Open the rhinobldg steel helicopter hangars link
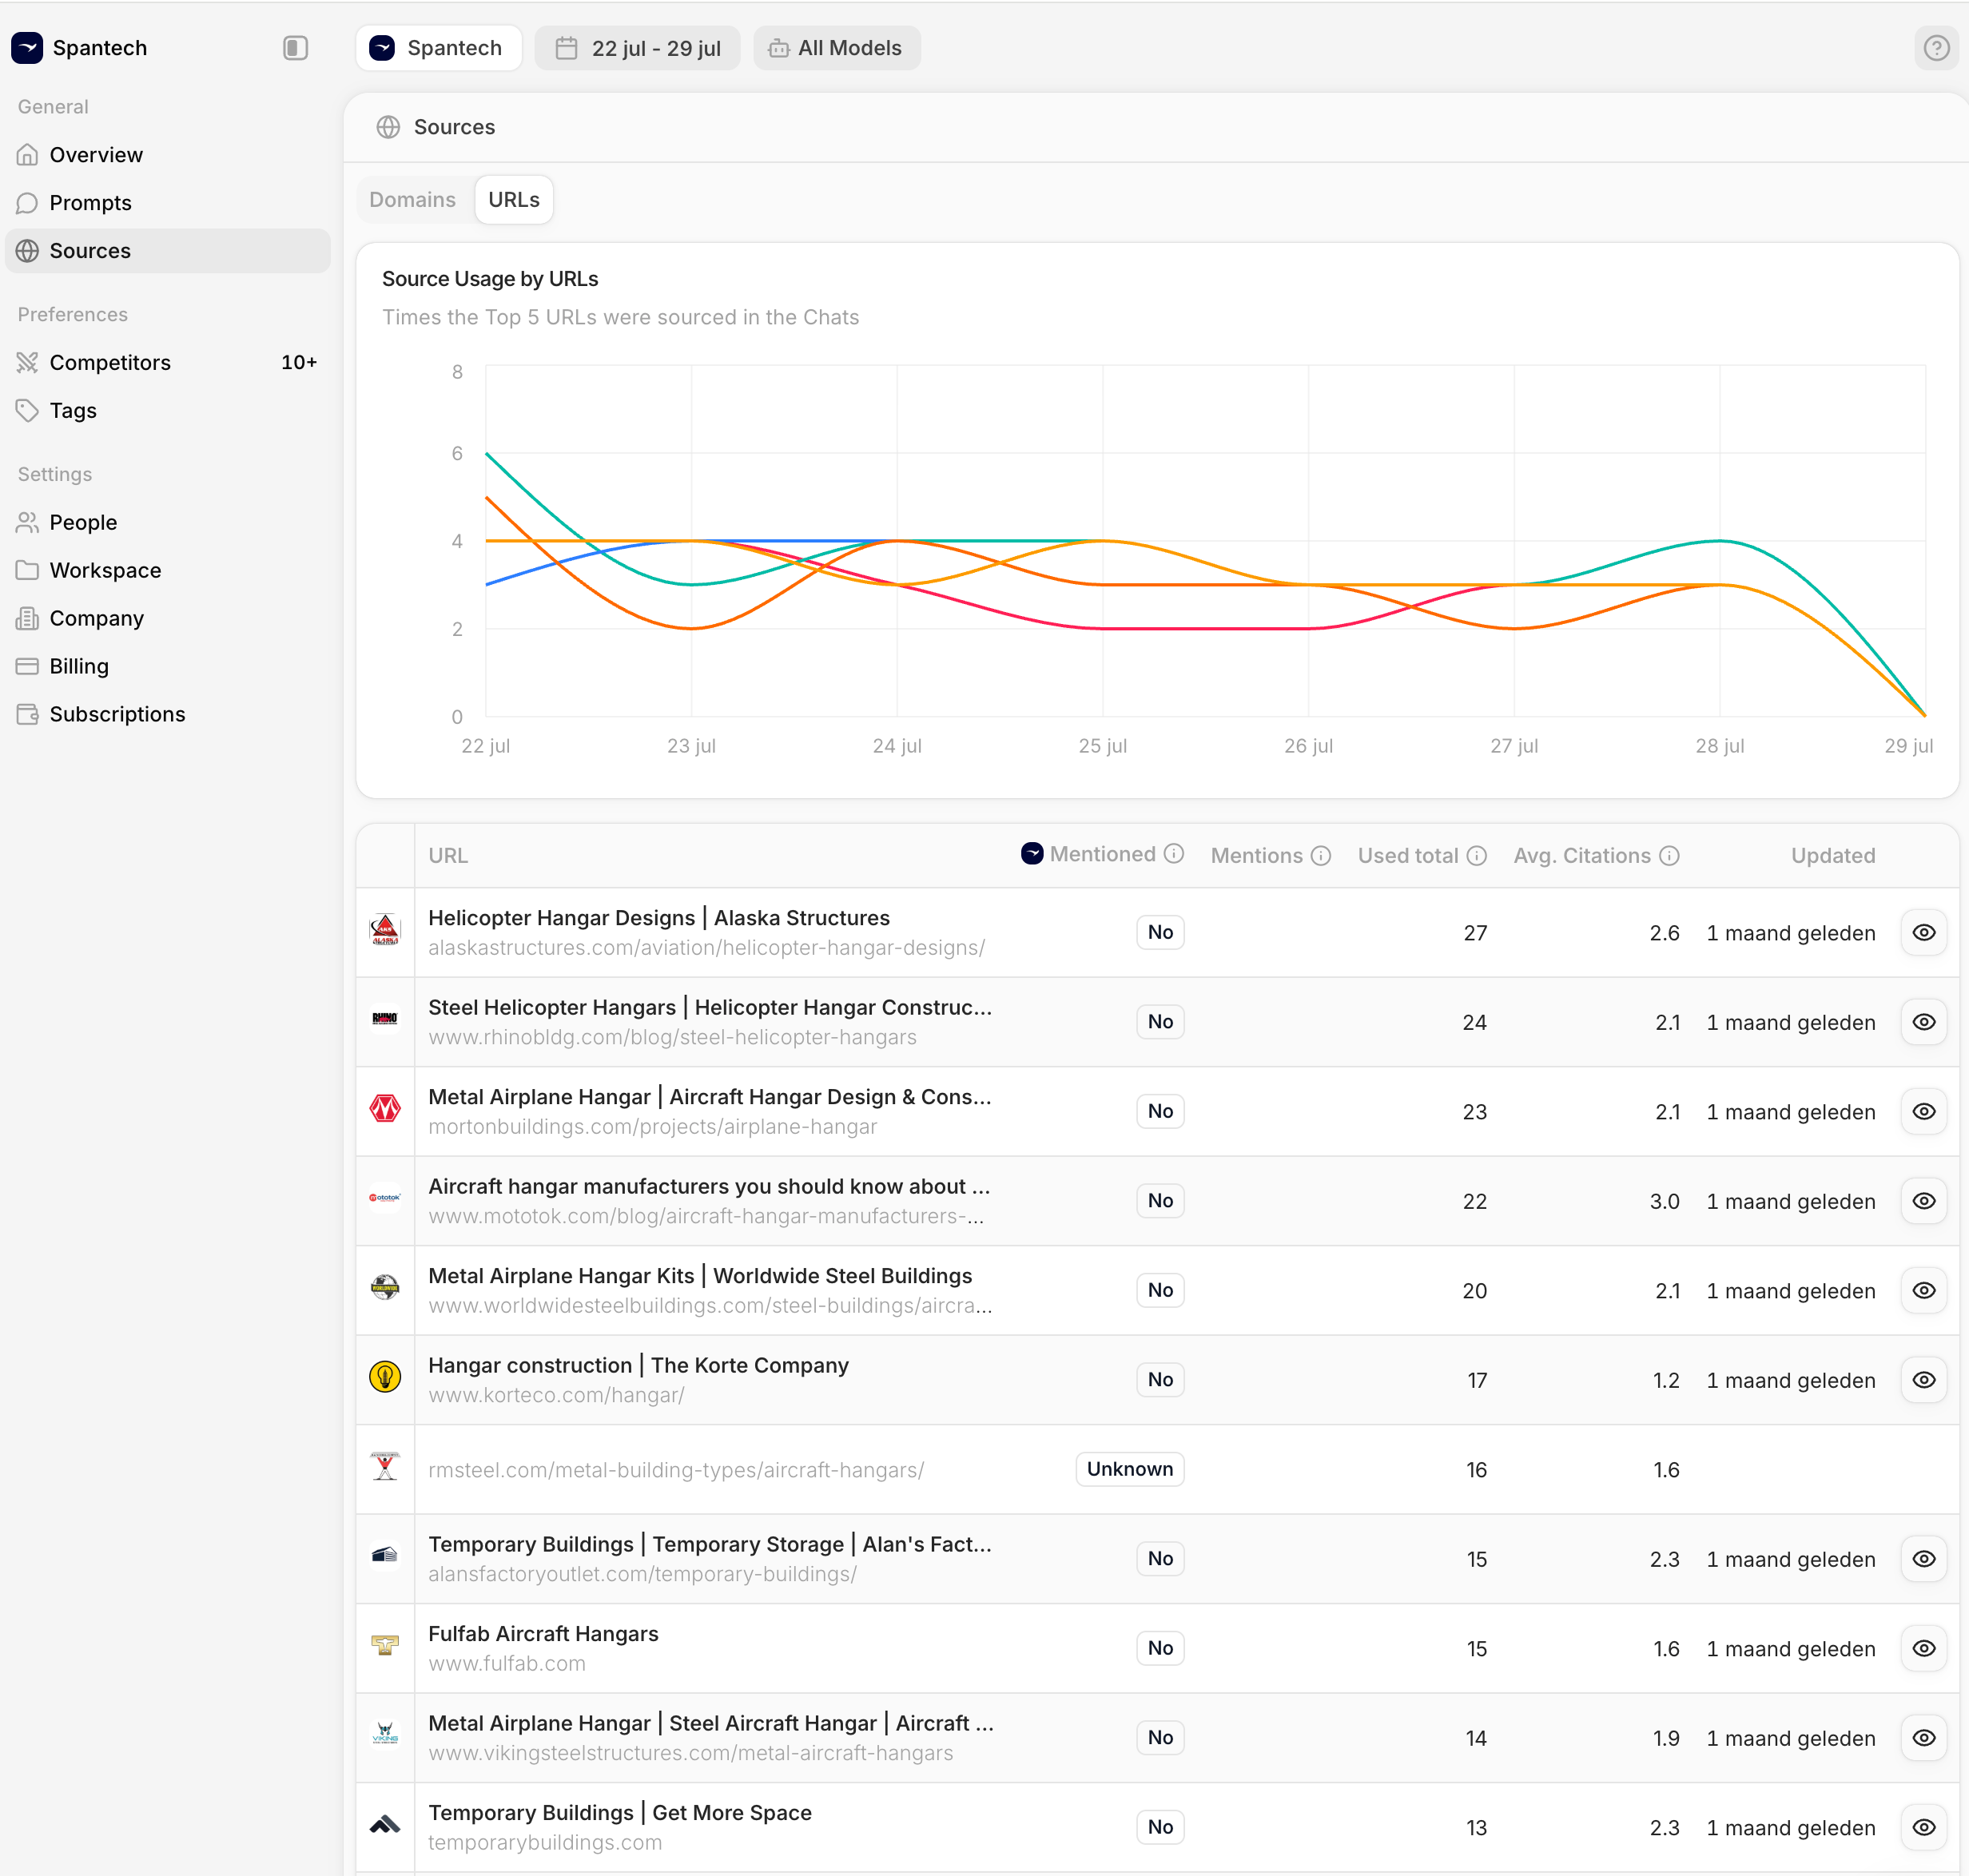The width and height of the screenshot is (1969, 1876). click(x=672, y=1037)
